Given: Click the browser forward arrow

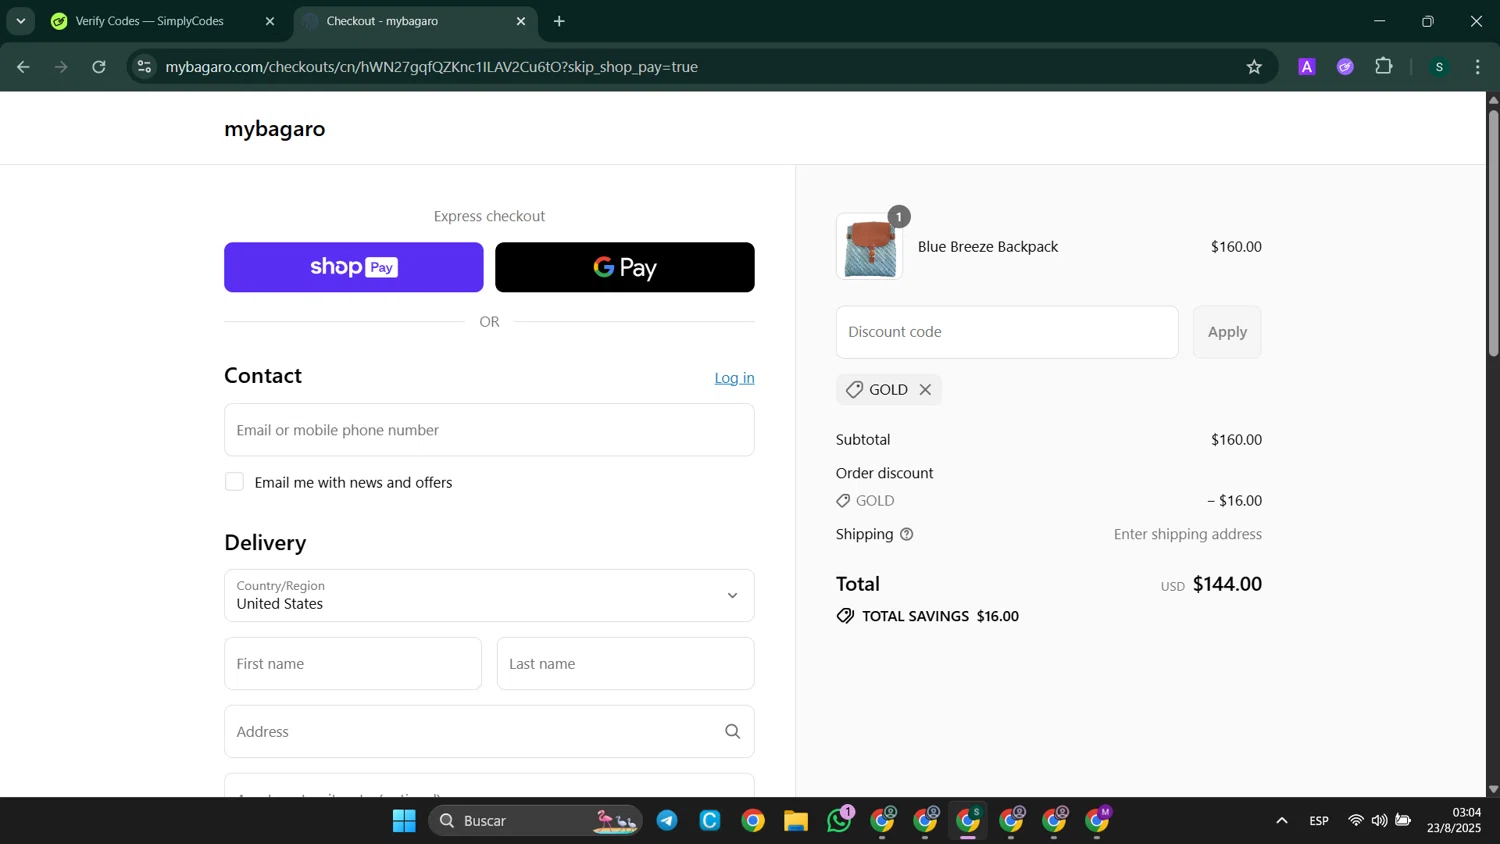Looking at the screenshot, I should (x=61, y=67).
